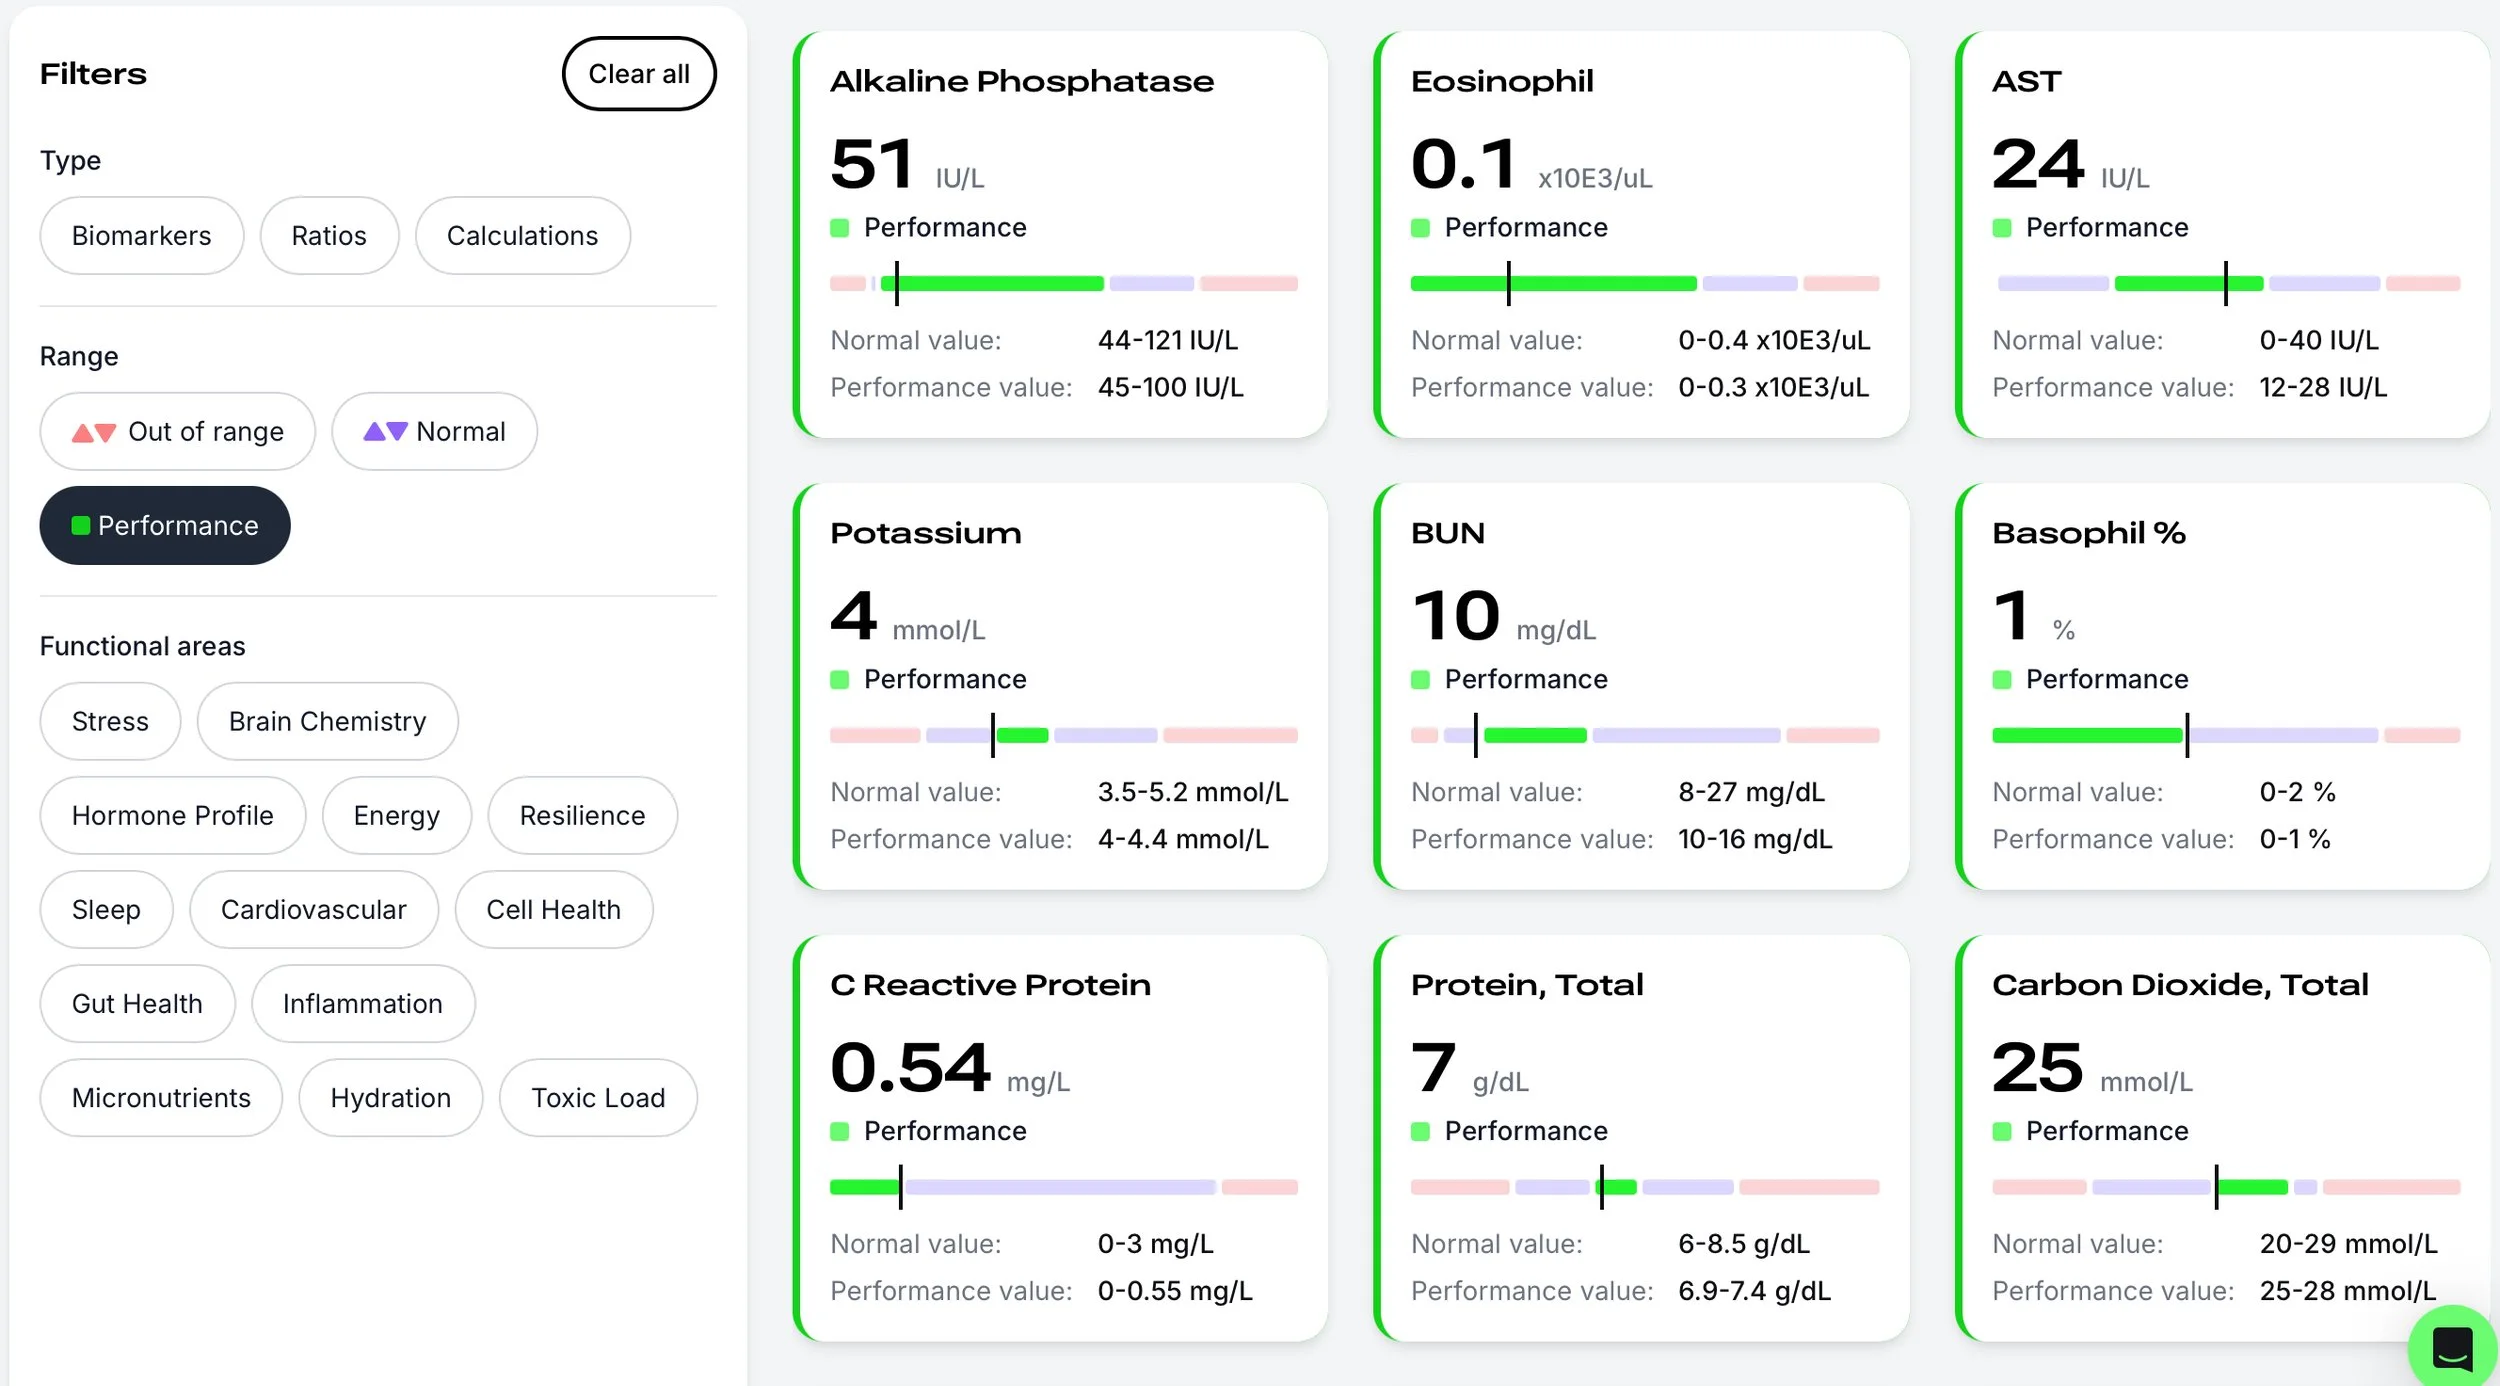Filter by Brain Chemistry area
The width and height of the screenshot is (2500, 1386).
point(327,721)
